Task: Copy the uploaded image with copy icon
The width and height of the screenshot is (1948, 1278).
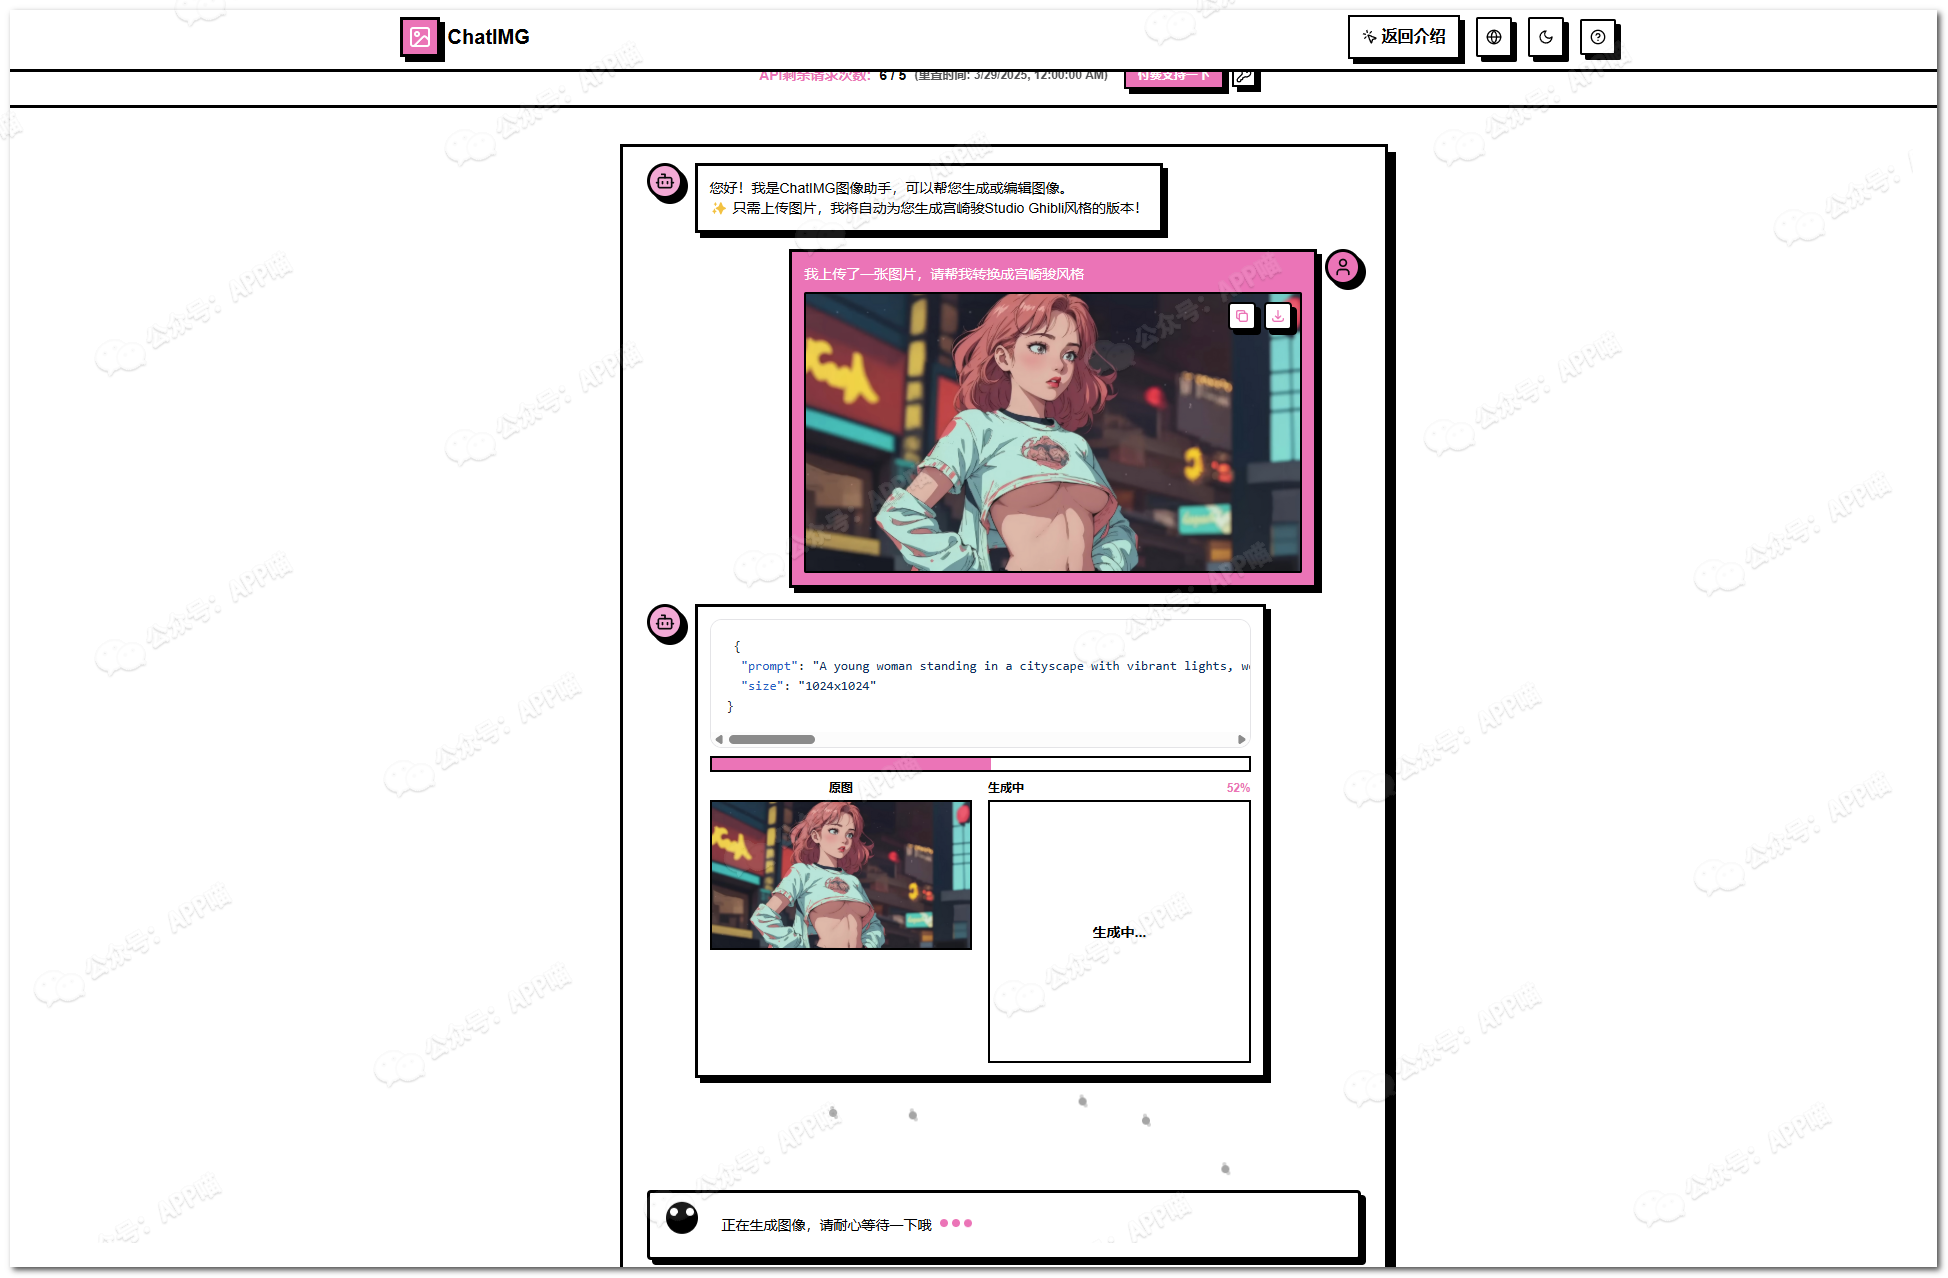Action: click(x=1241, y=316)
